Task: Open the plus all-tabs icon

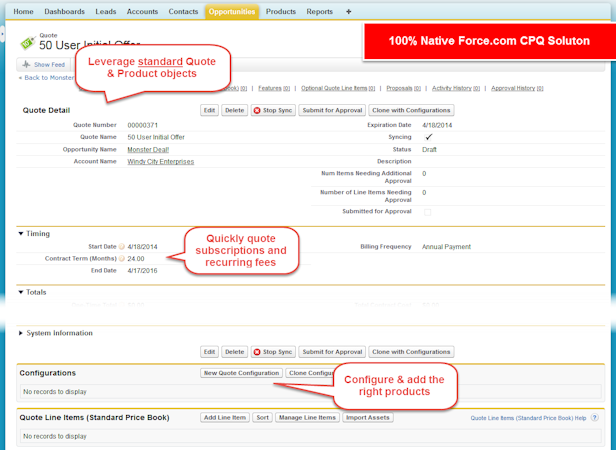Action: click(348, 12)
